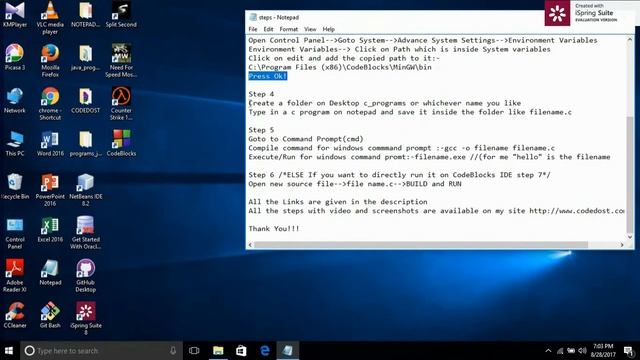This screenshot has height=360, width=640.
Task: Click the 'Step 4' line in Notepad
Action: 261,94
